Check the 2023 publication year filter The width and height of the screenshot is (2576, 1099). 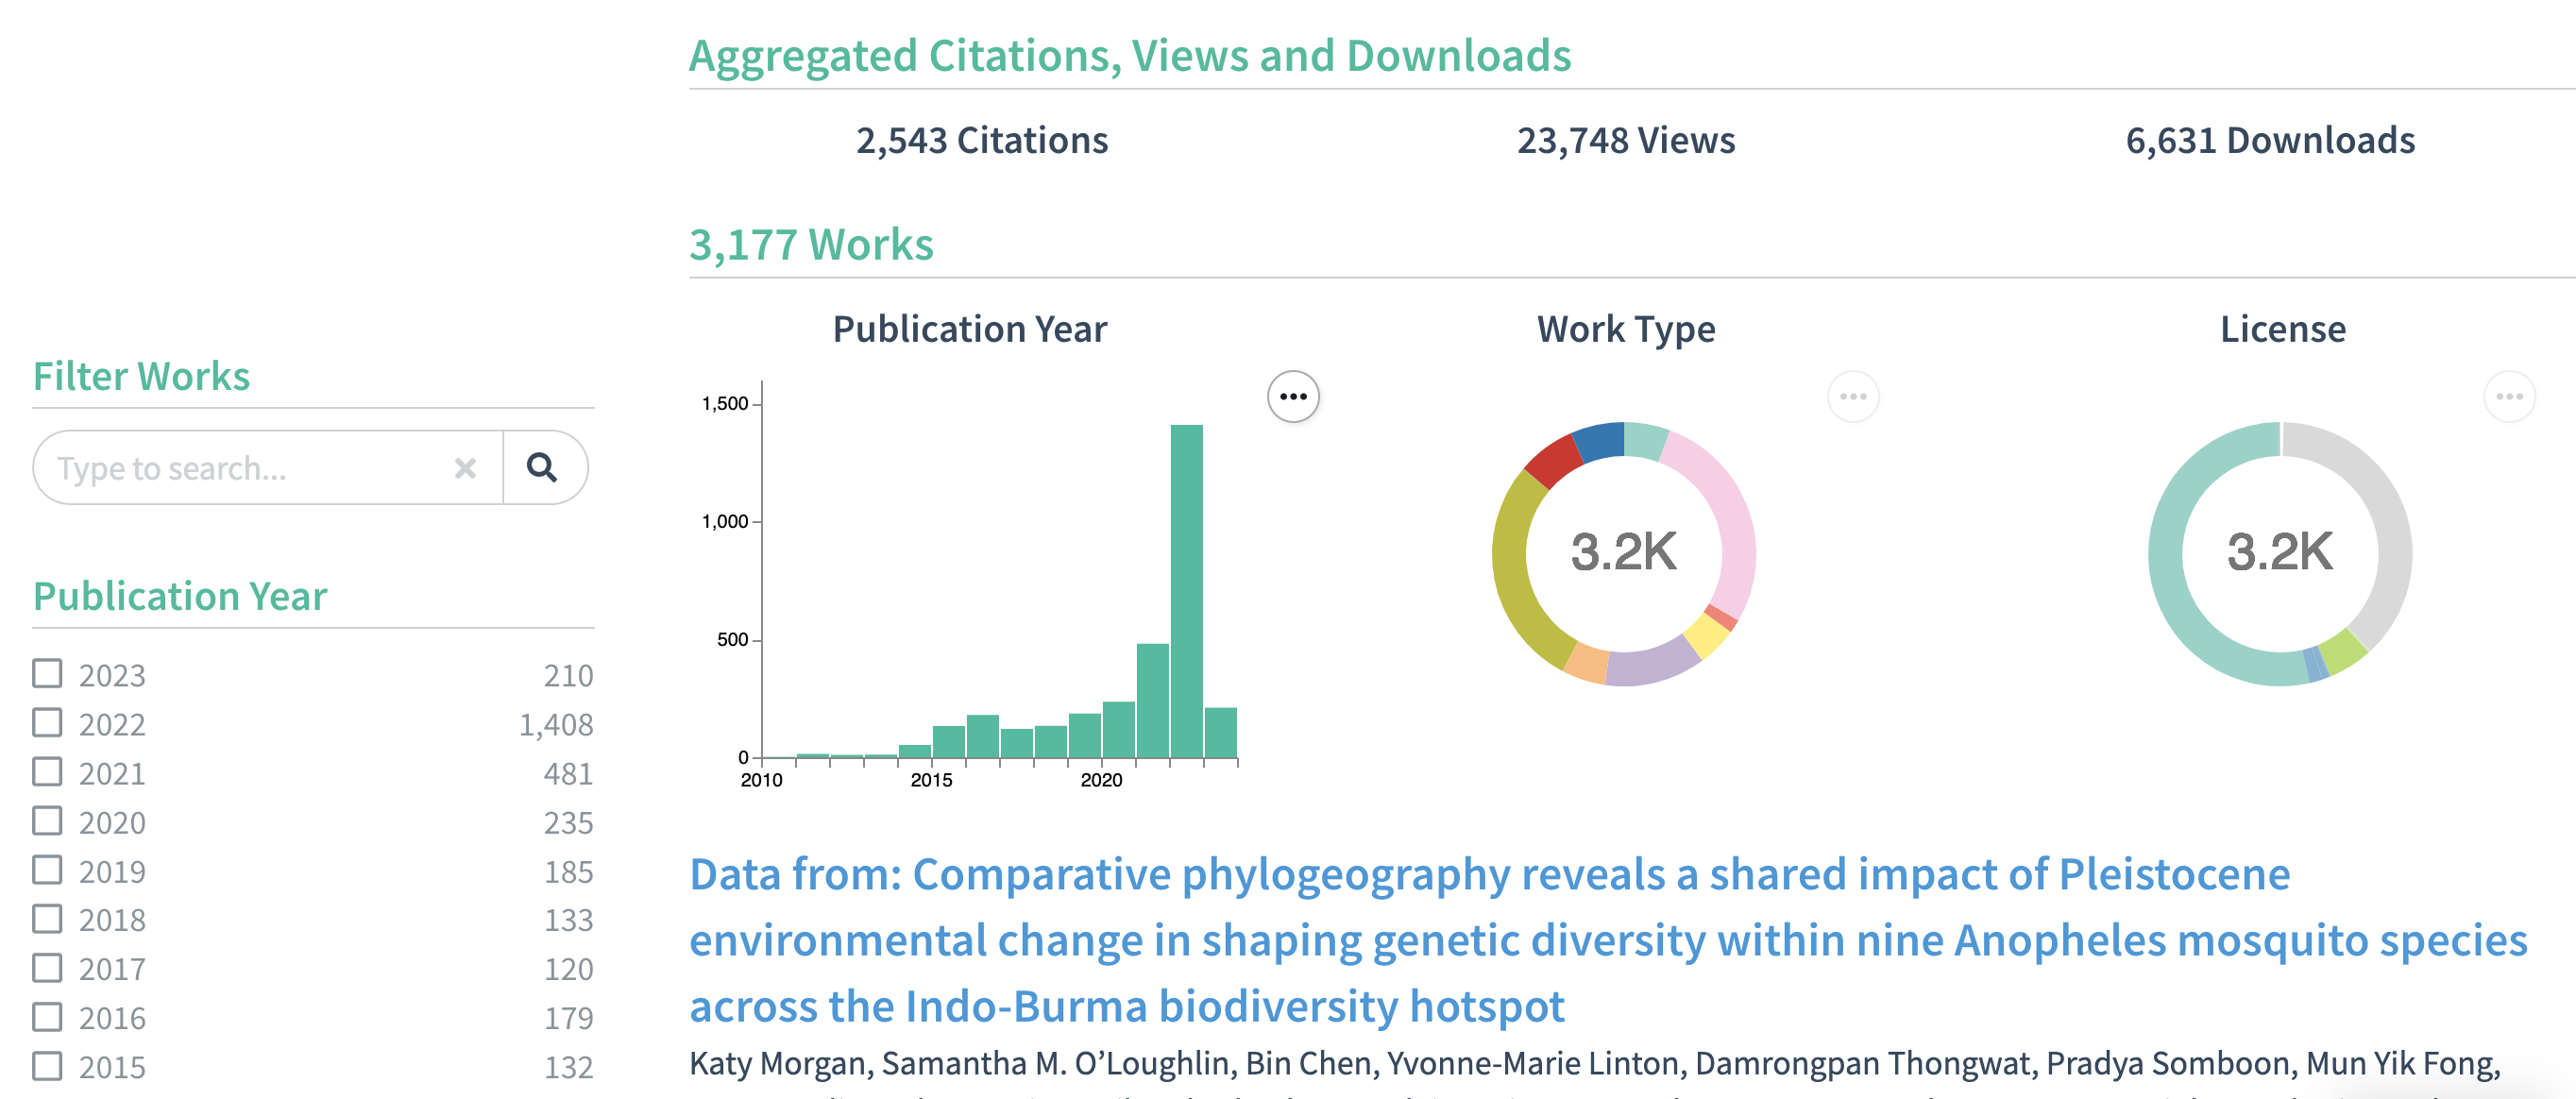click(x=47, y=673)
